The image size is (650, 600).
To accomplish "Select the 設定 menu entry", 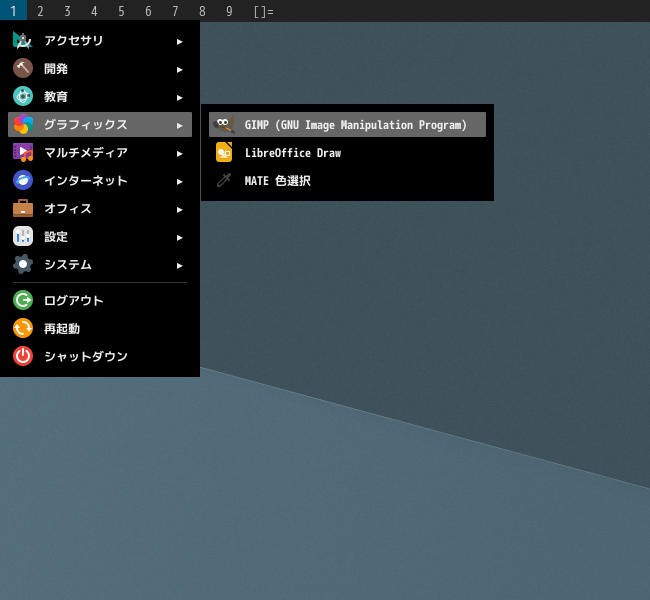I will click(100, 236).
